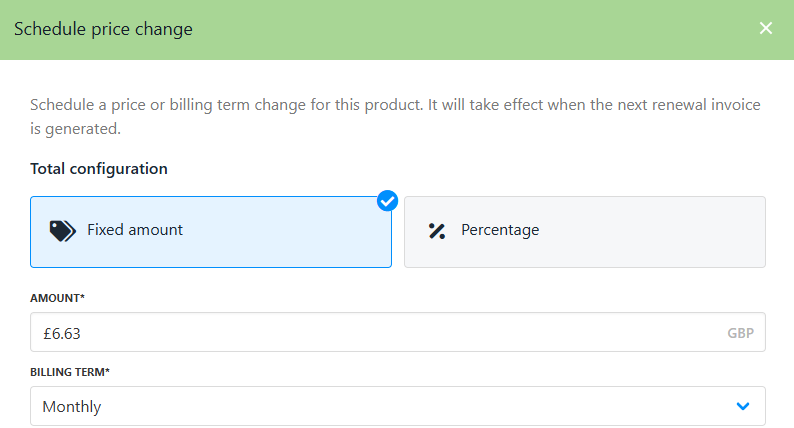Click the GBP currency suffix
The height and width of the screenshot is (428, 794).
coord(740,333)
